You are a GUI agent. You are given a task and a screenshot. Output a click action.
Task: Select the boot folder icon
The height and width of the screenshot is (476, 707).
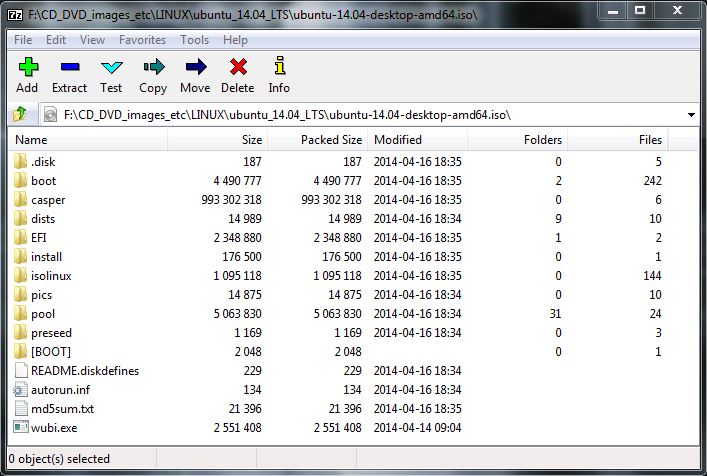[x=20, y=180]
